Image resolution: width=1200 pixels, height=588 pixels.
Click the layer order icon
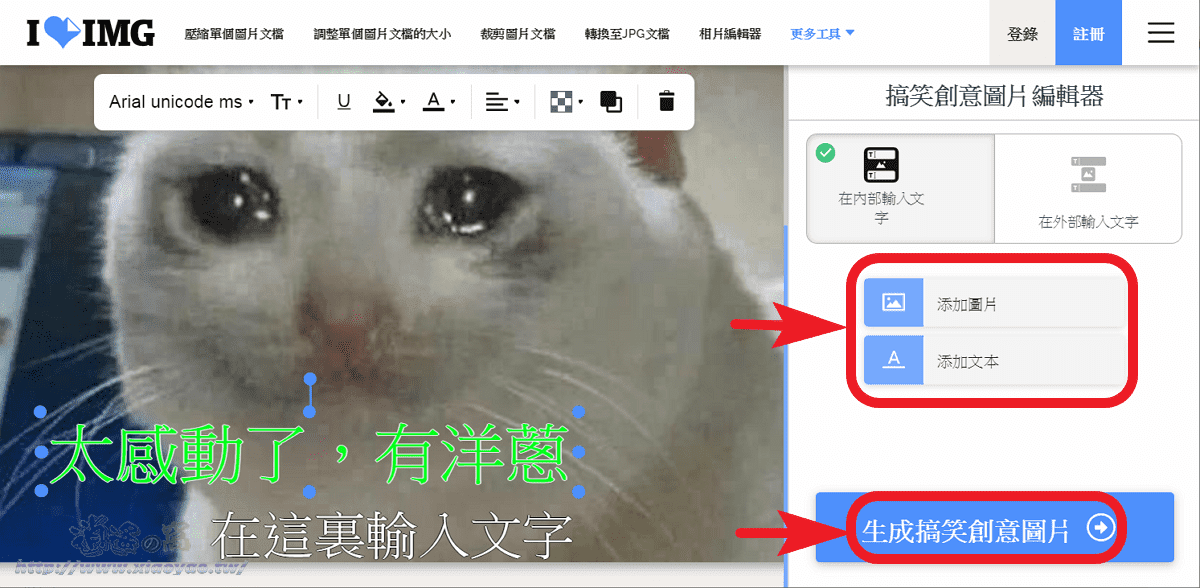click(x=611, y=102)
